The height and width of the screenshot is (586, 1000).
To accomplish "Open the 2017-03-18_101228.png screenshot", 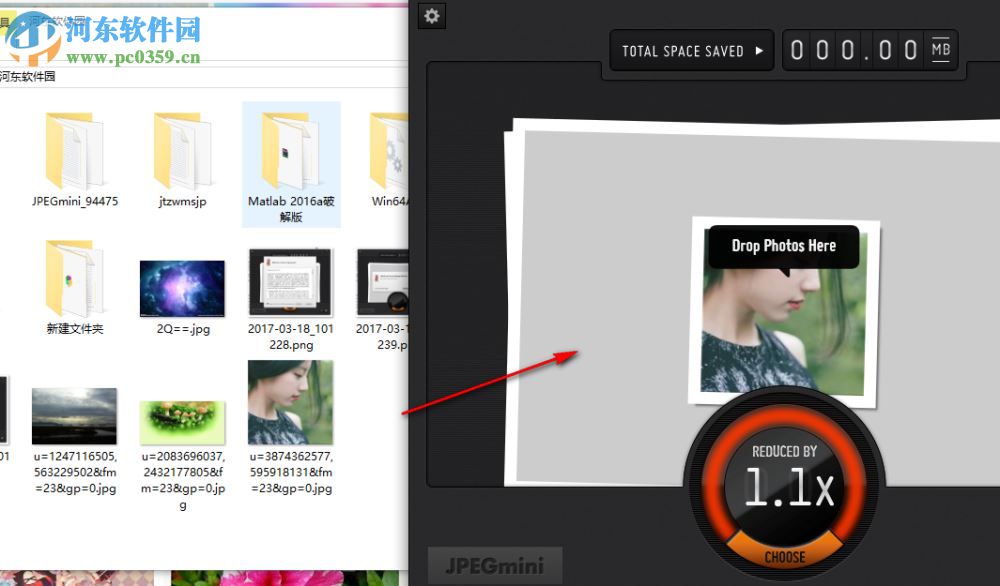I will pos(290,283).
